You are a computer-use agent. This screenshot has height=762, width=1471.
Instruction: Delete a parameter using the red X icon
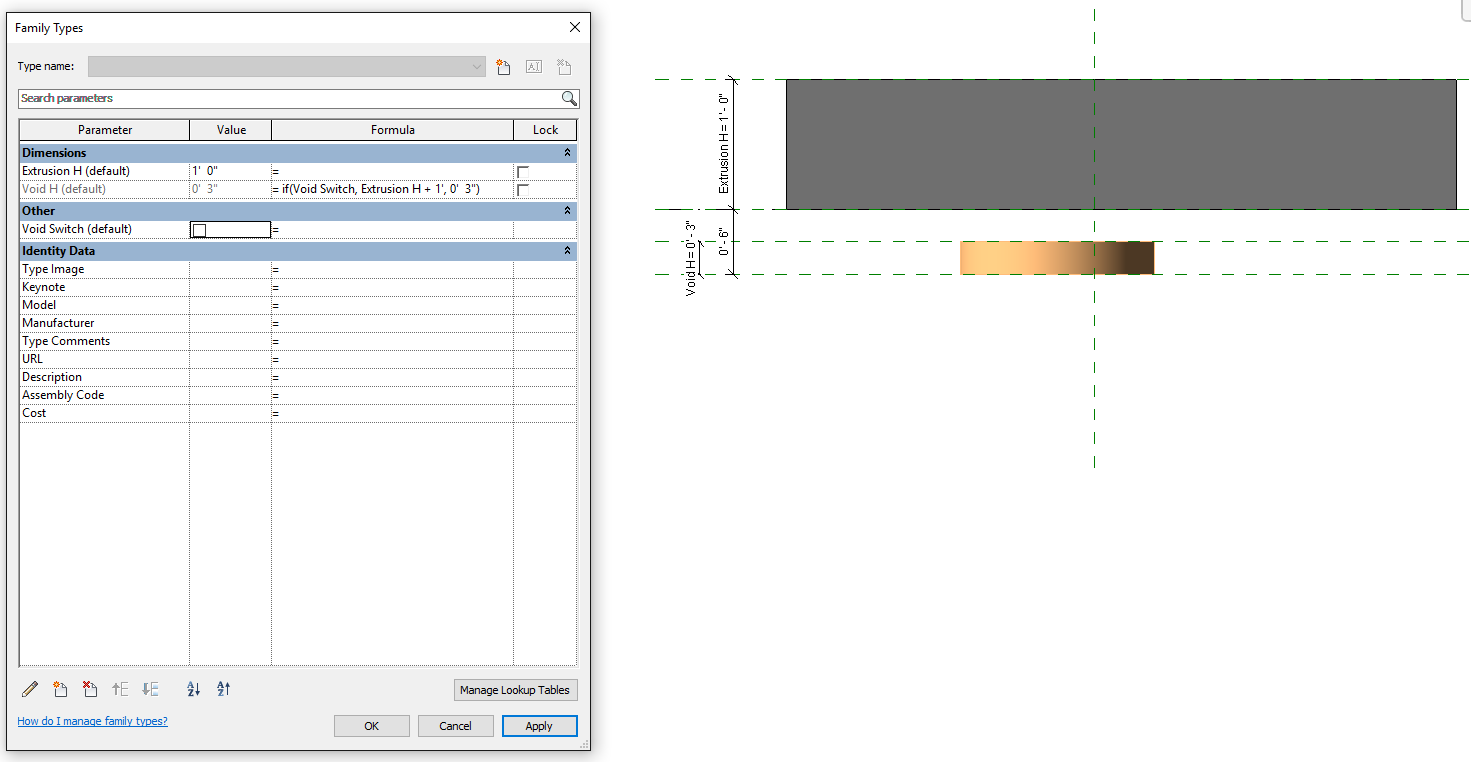click(x=90, y=689)
